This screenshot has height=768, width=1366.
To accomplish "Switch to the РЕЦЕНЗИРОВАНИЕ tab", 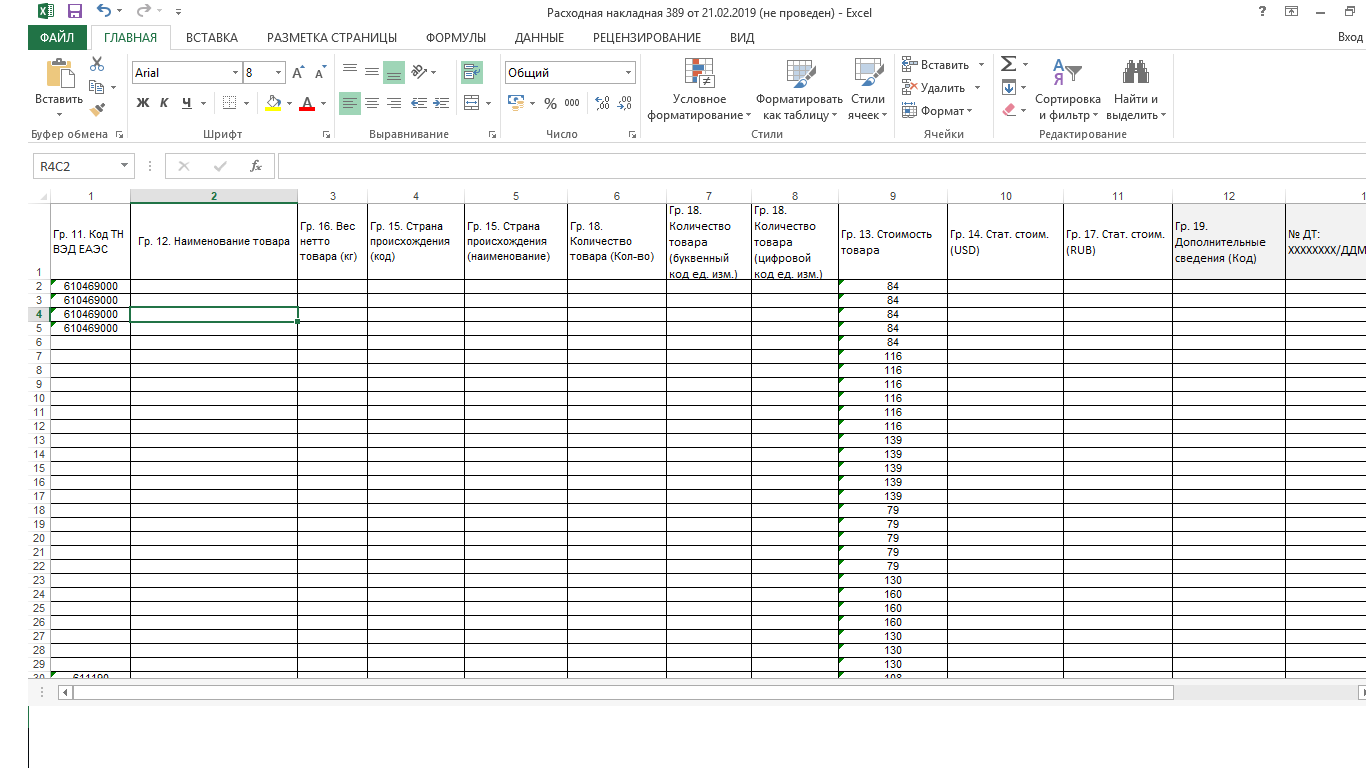I will pyautogui.click(x=647, y=38).
